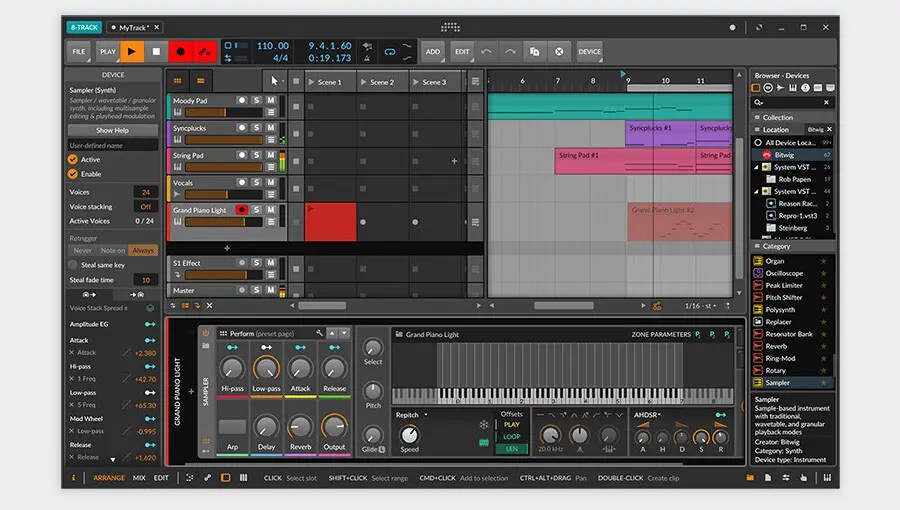This screenshot has height=510, width=900.
Task: Open the wrench settings in Perform page
Action: pyautogui.click(x=320, y=333)
